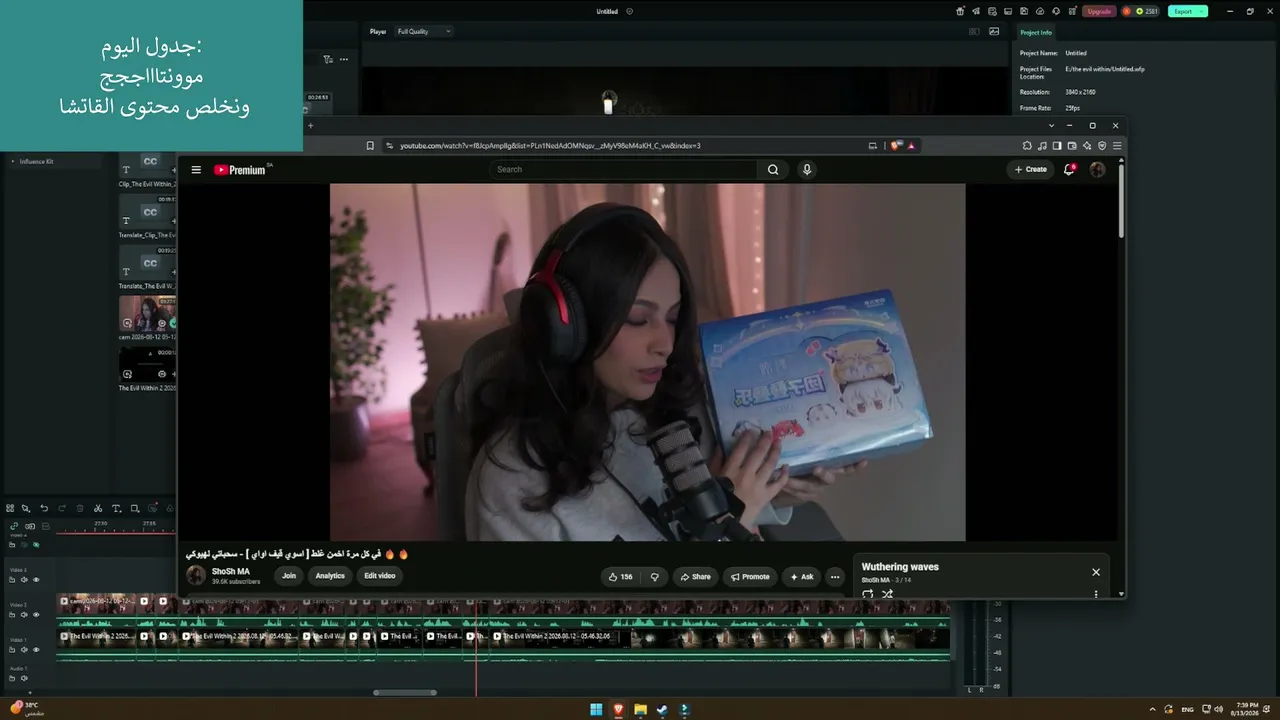This screenshot has height=720, width=1280.
Task: Open Brave browser from the taskbar
Action: pyautogui.click(x=618, y=710)
